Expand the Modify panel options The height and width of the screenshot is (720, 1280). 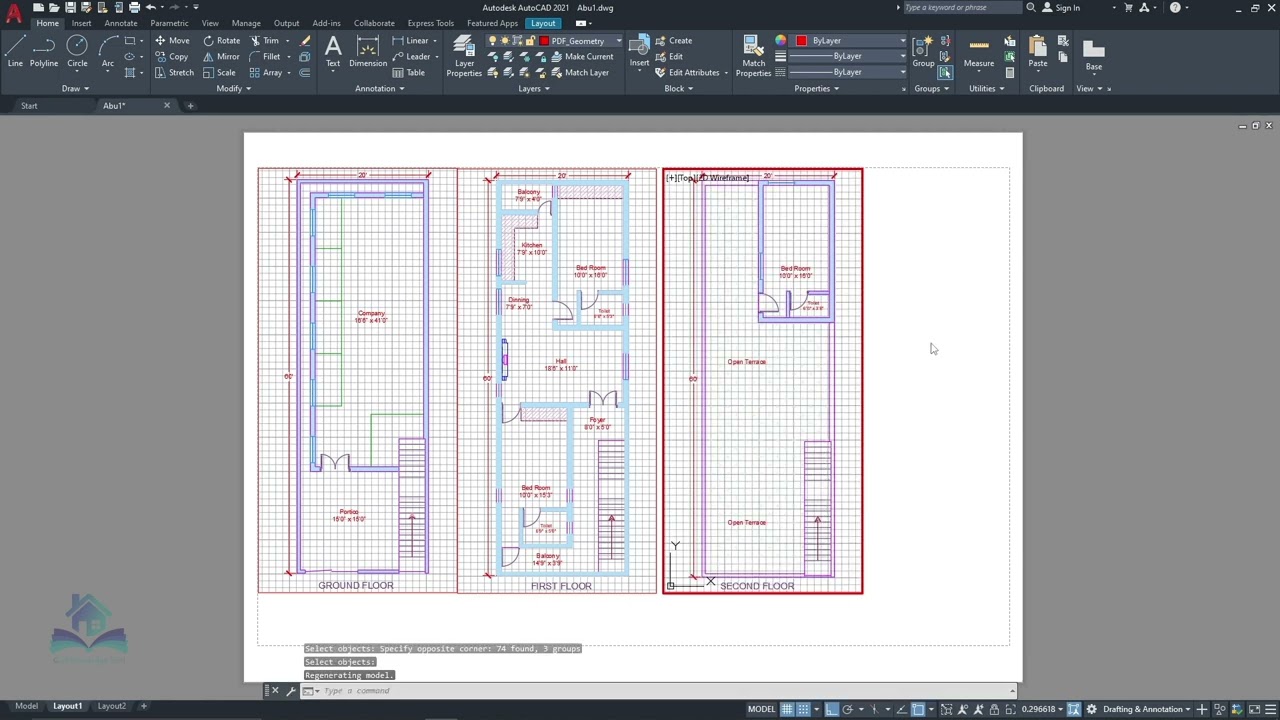(x=233, y=88)
